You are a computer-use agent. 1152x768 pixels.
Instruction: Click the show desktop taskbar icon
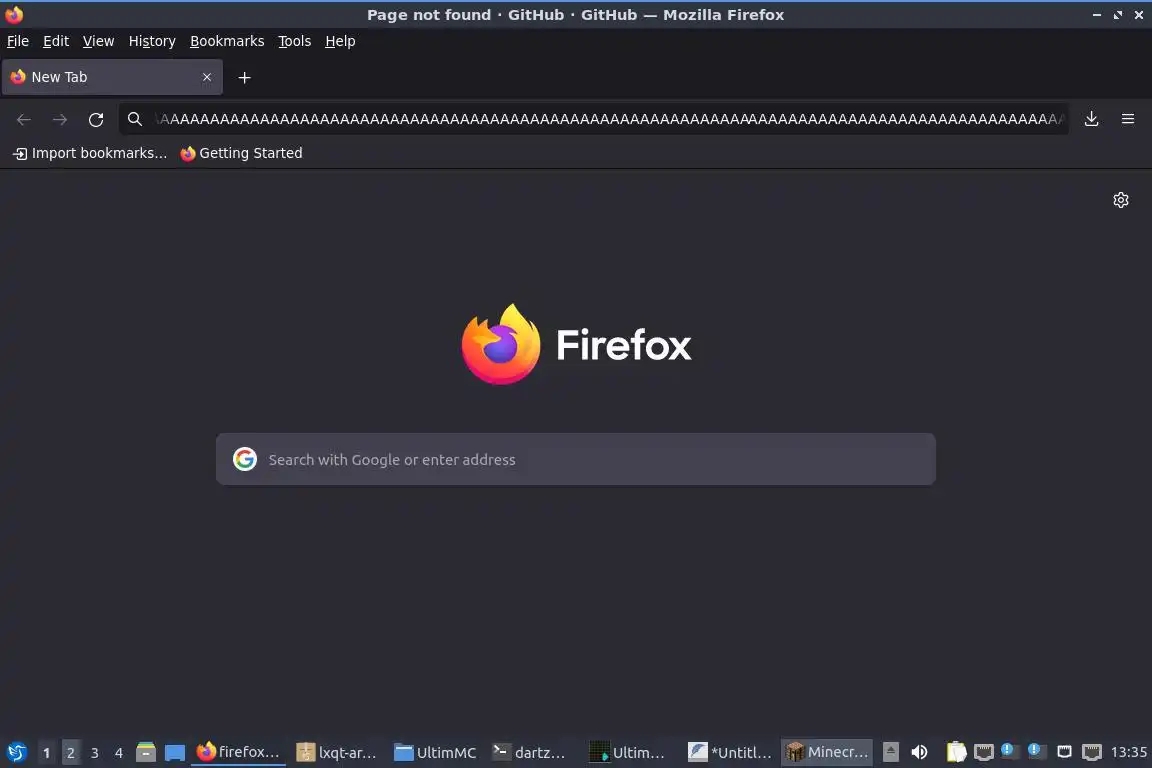(x=175, y=753)
